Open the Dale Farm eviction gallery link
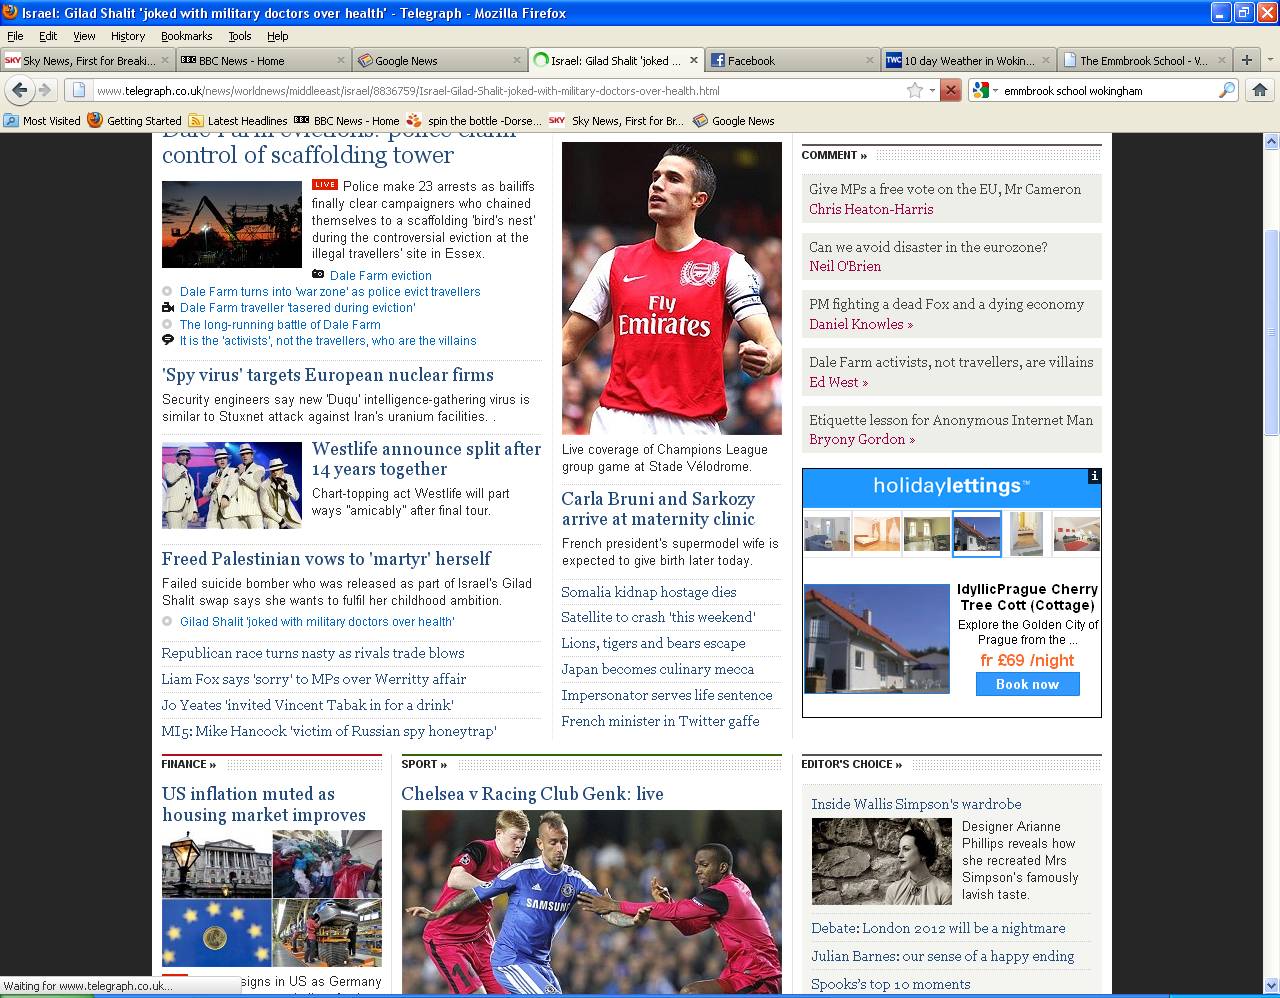The image size is (1280, 998). click(381, 276)
